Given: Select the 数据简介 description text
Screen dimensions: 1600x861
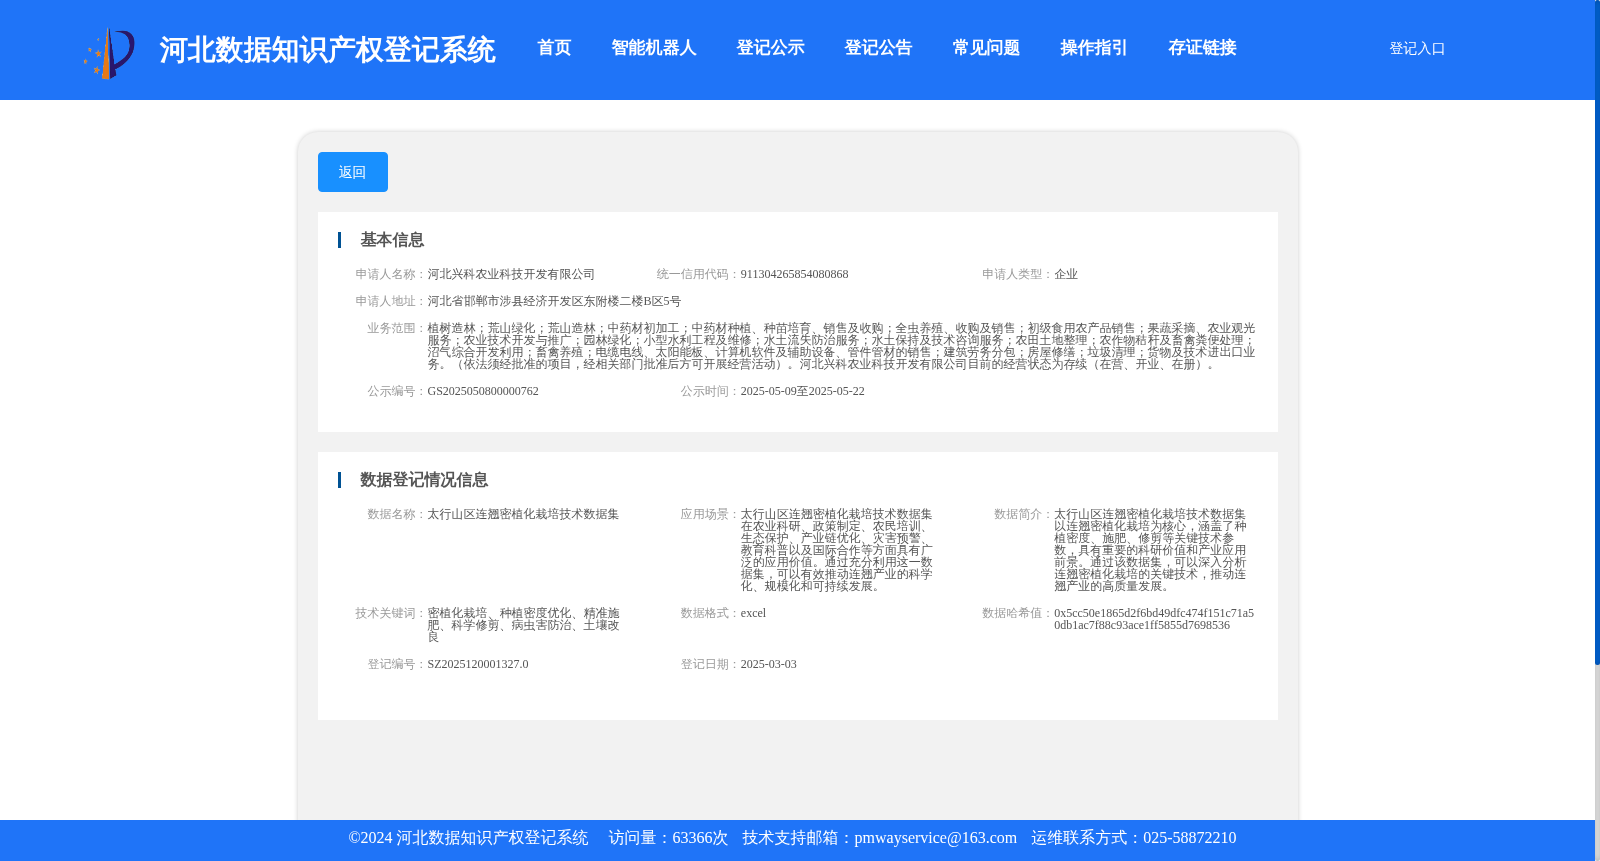Looking at the screenshot, I should tap(1150, 550).
